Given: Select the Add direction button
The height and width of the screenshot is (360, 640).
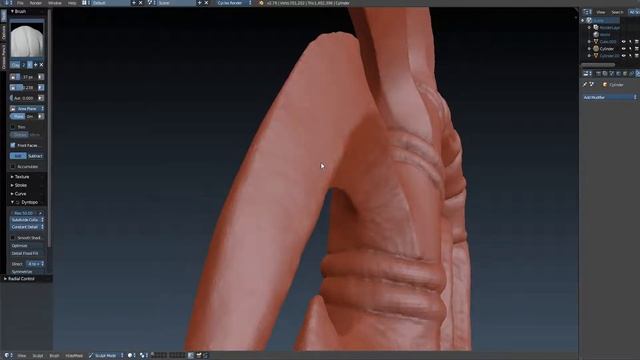Looking at the screenshot, I should pyautogui.click(x=18, y=156).
